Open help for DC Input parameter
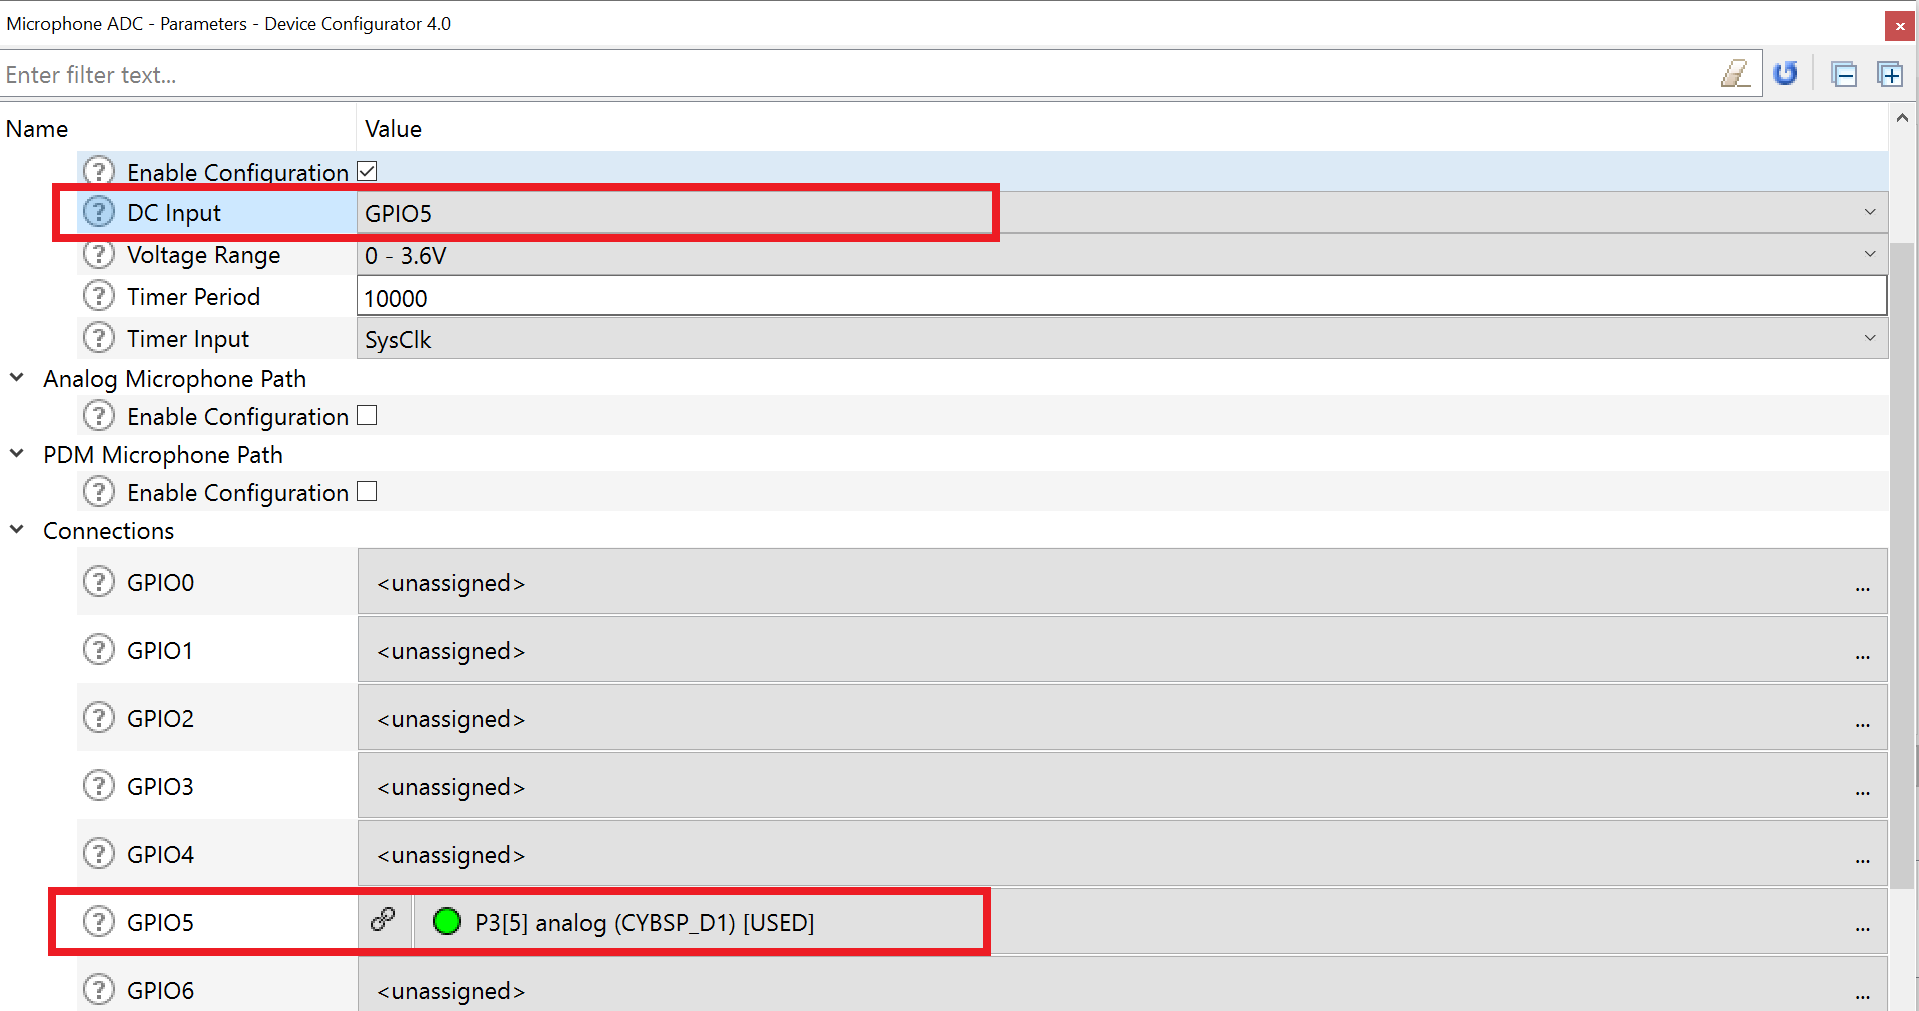Screen dimensions: 1919x1011 coord(98,212)
